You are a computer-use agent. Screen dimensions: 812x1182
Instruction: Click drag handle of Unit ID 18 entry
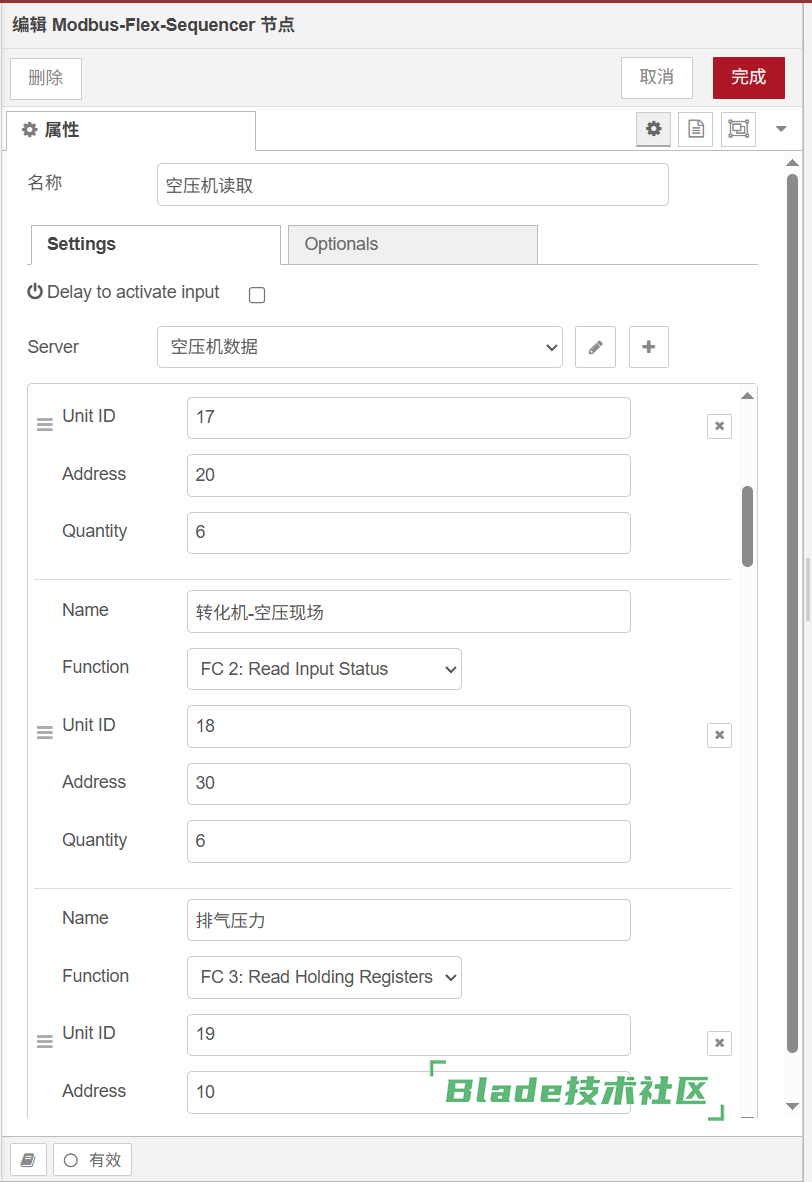tap(45, 733)
